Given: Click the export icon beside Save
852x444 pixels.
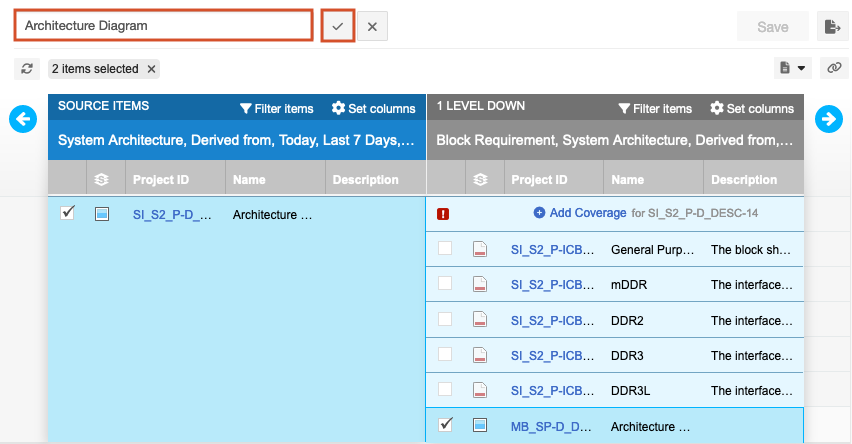Looking at the screenshot, I should 831,27.
